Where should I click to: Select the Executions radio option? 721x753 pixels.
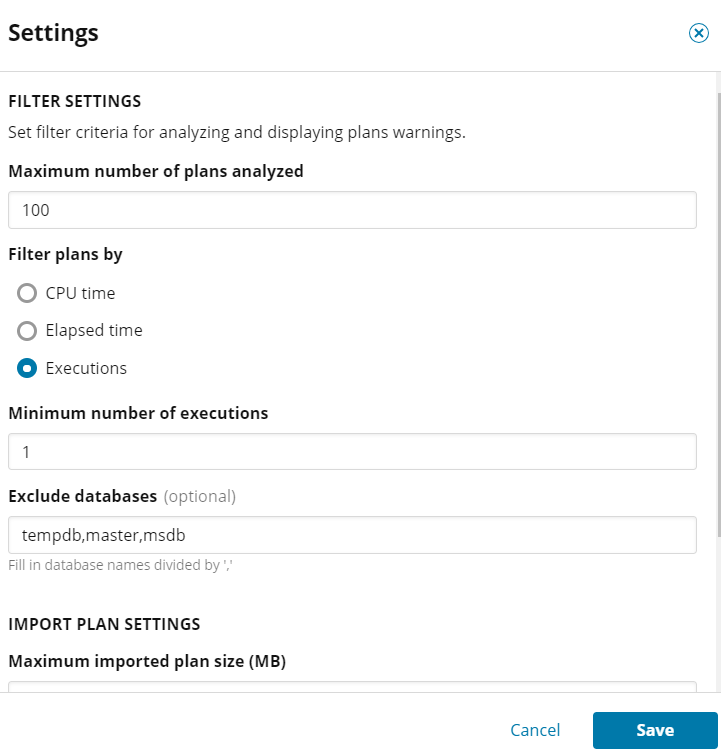click(x=27, y=368)
